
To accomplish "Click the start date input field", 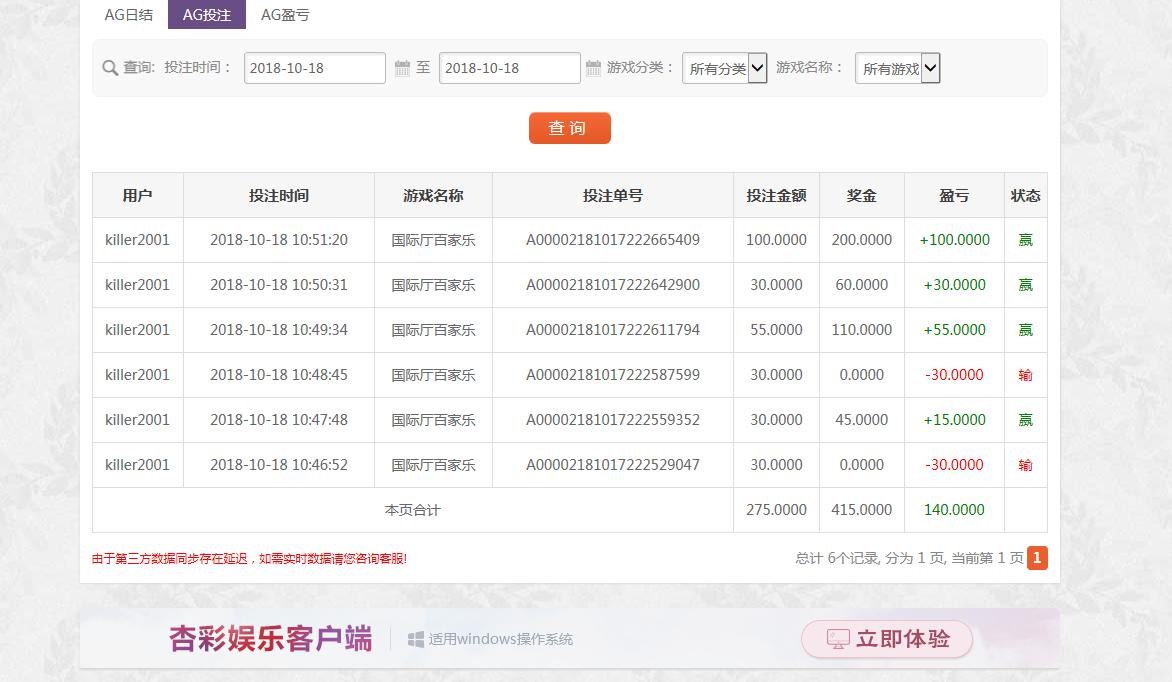I will point(314,68).
